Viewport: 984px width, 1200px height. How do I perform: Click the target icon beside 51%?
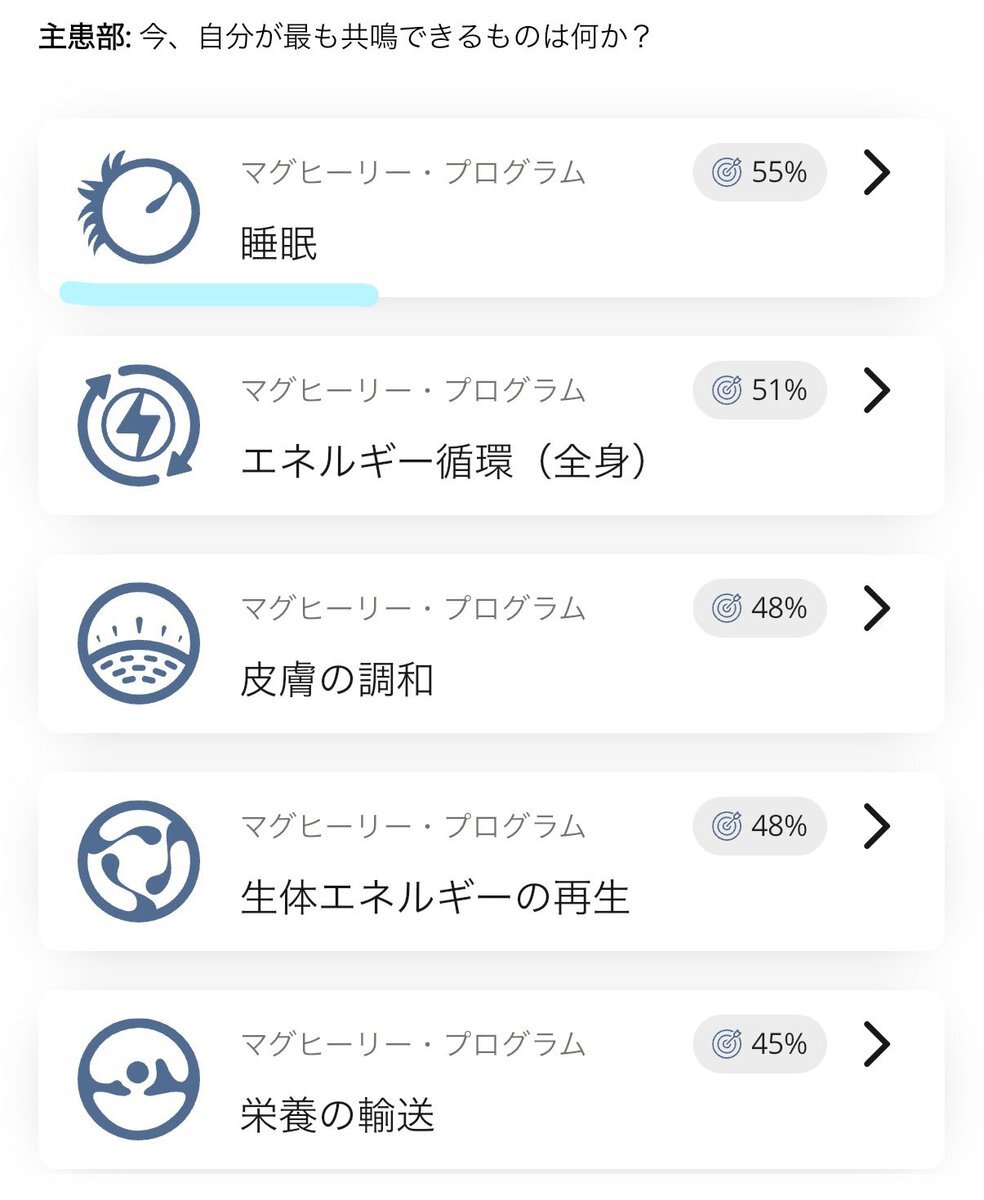point(726,390)
